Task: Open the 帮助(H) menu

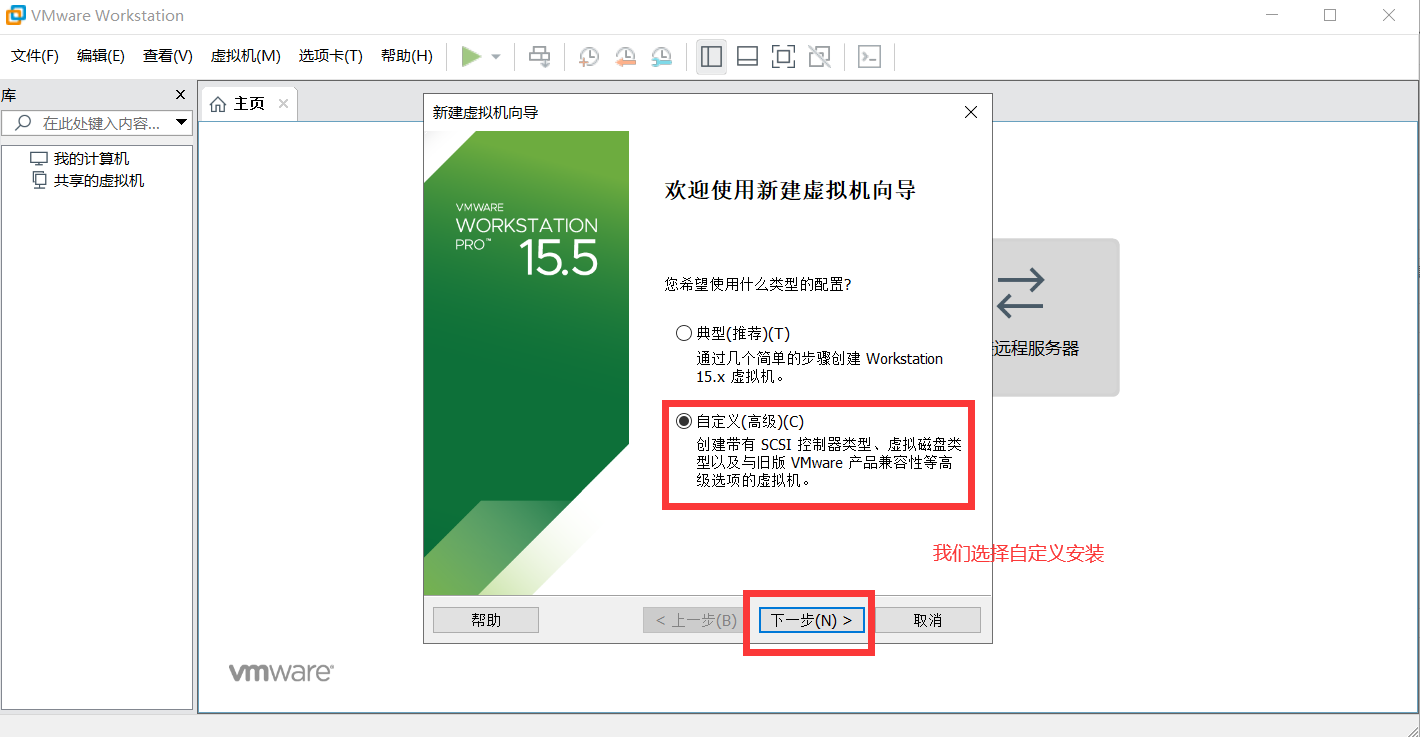Action: point(407,56)
